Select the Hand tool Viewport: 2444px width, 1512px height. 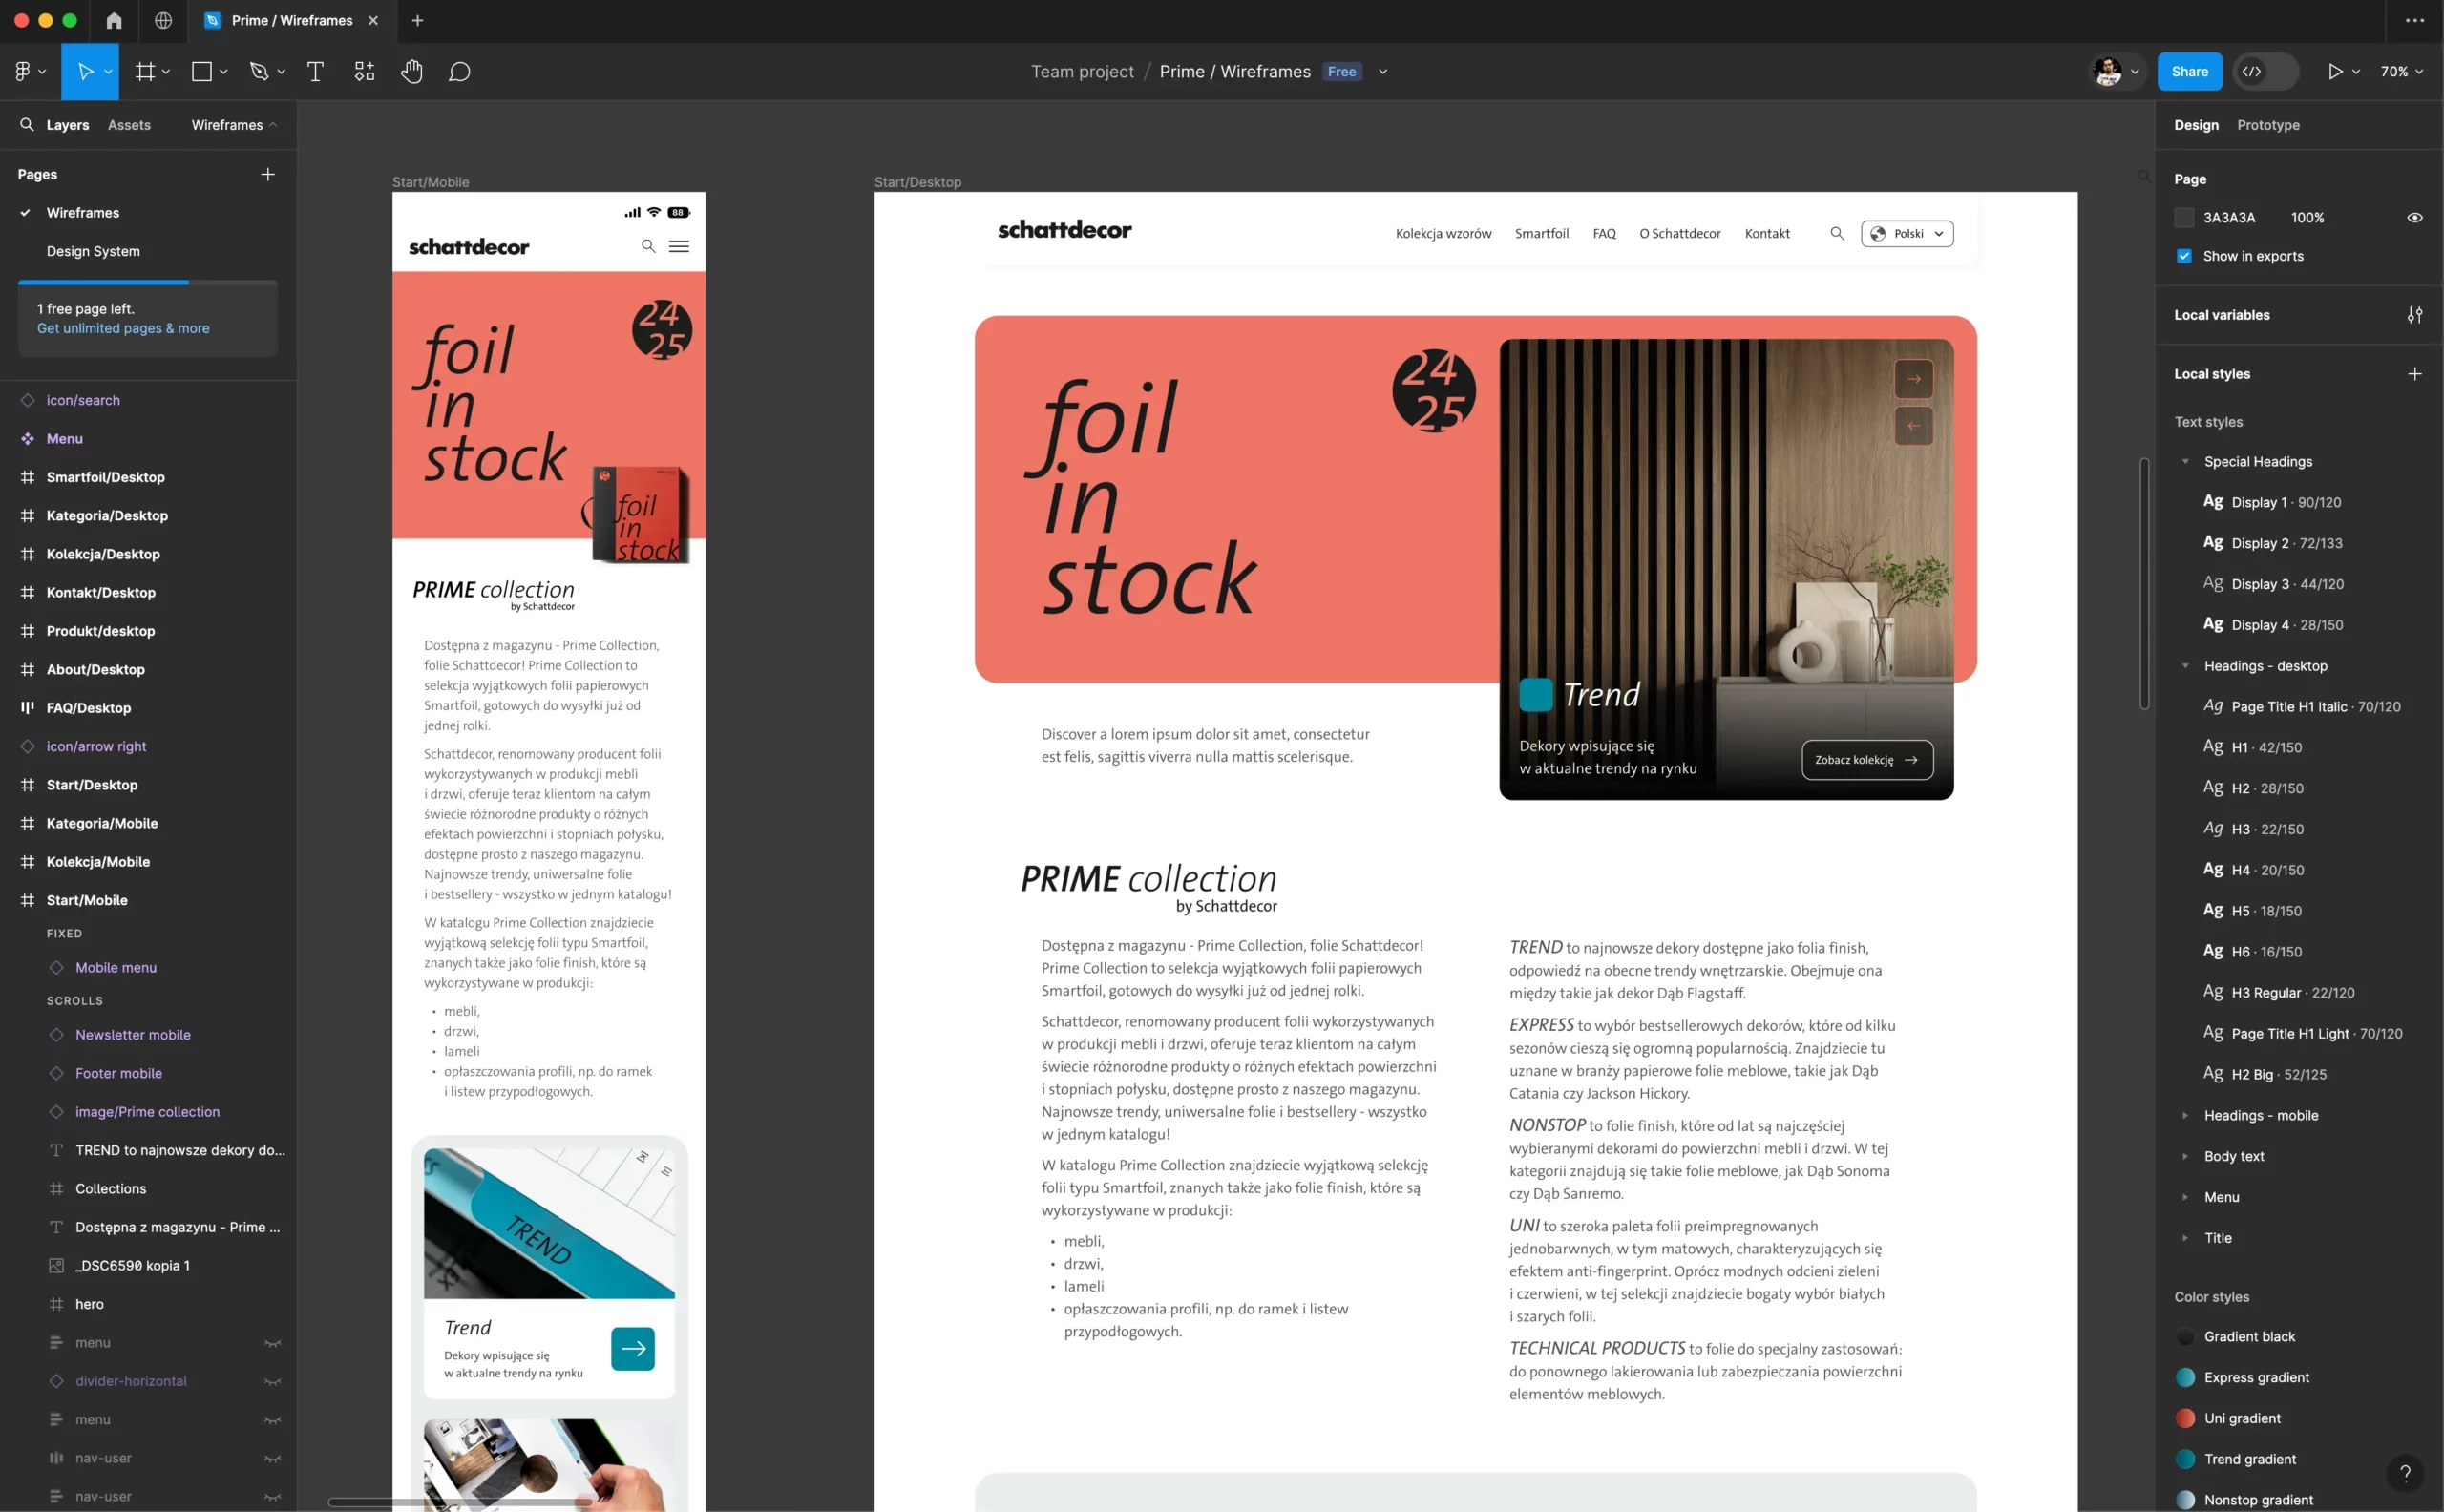pyautogui.click(x=412, y=71)
